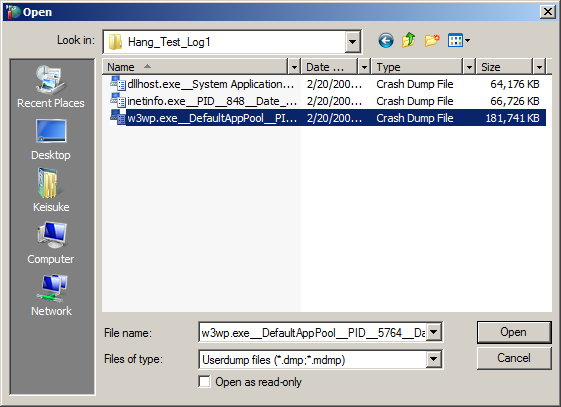The height and width of the screenshot is (407, 561).
Task: Go up one folder level
Action: point(408,40)
